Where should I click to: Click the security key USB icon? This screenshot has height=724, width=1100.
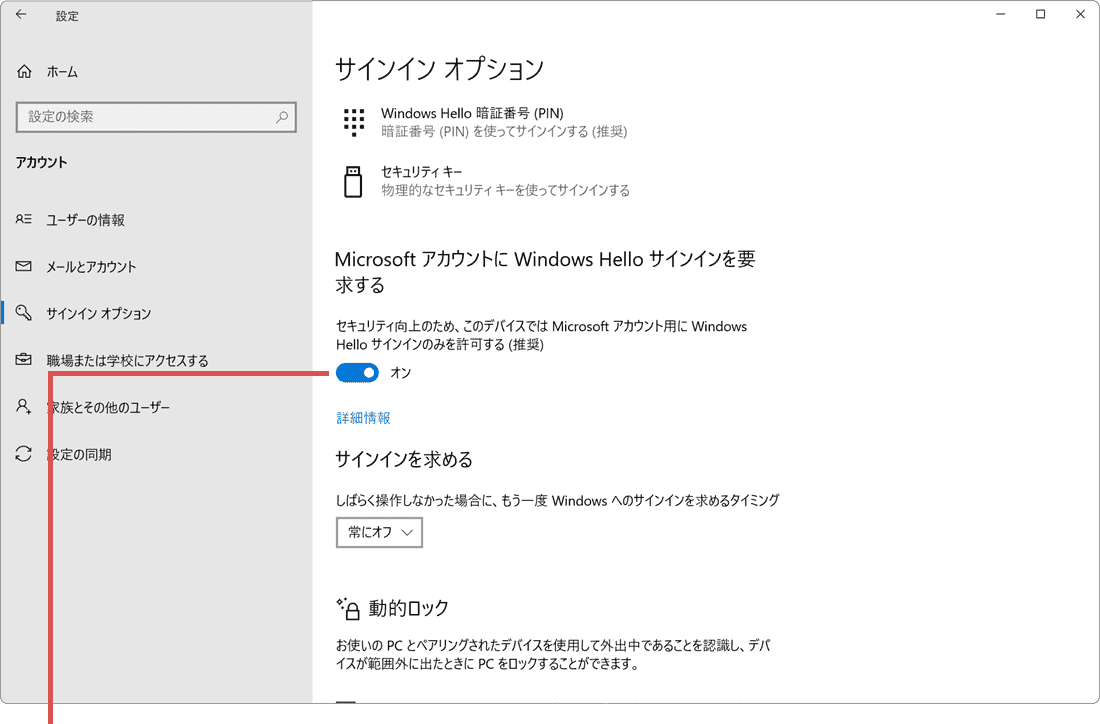353,181
